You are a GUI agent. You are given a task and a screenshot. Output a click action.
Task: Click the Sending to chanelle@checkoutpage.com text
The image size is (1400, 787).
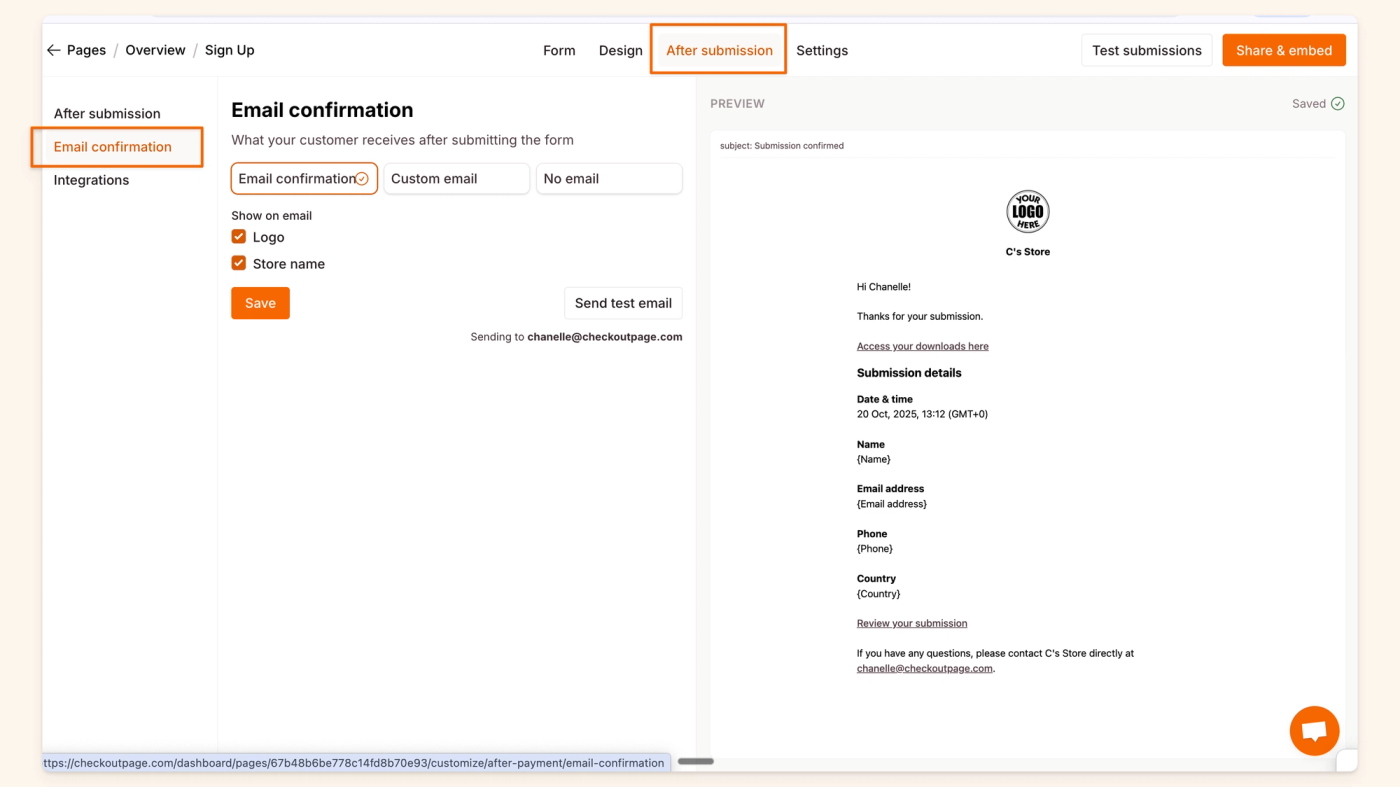(576, 337)
